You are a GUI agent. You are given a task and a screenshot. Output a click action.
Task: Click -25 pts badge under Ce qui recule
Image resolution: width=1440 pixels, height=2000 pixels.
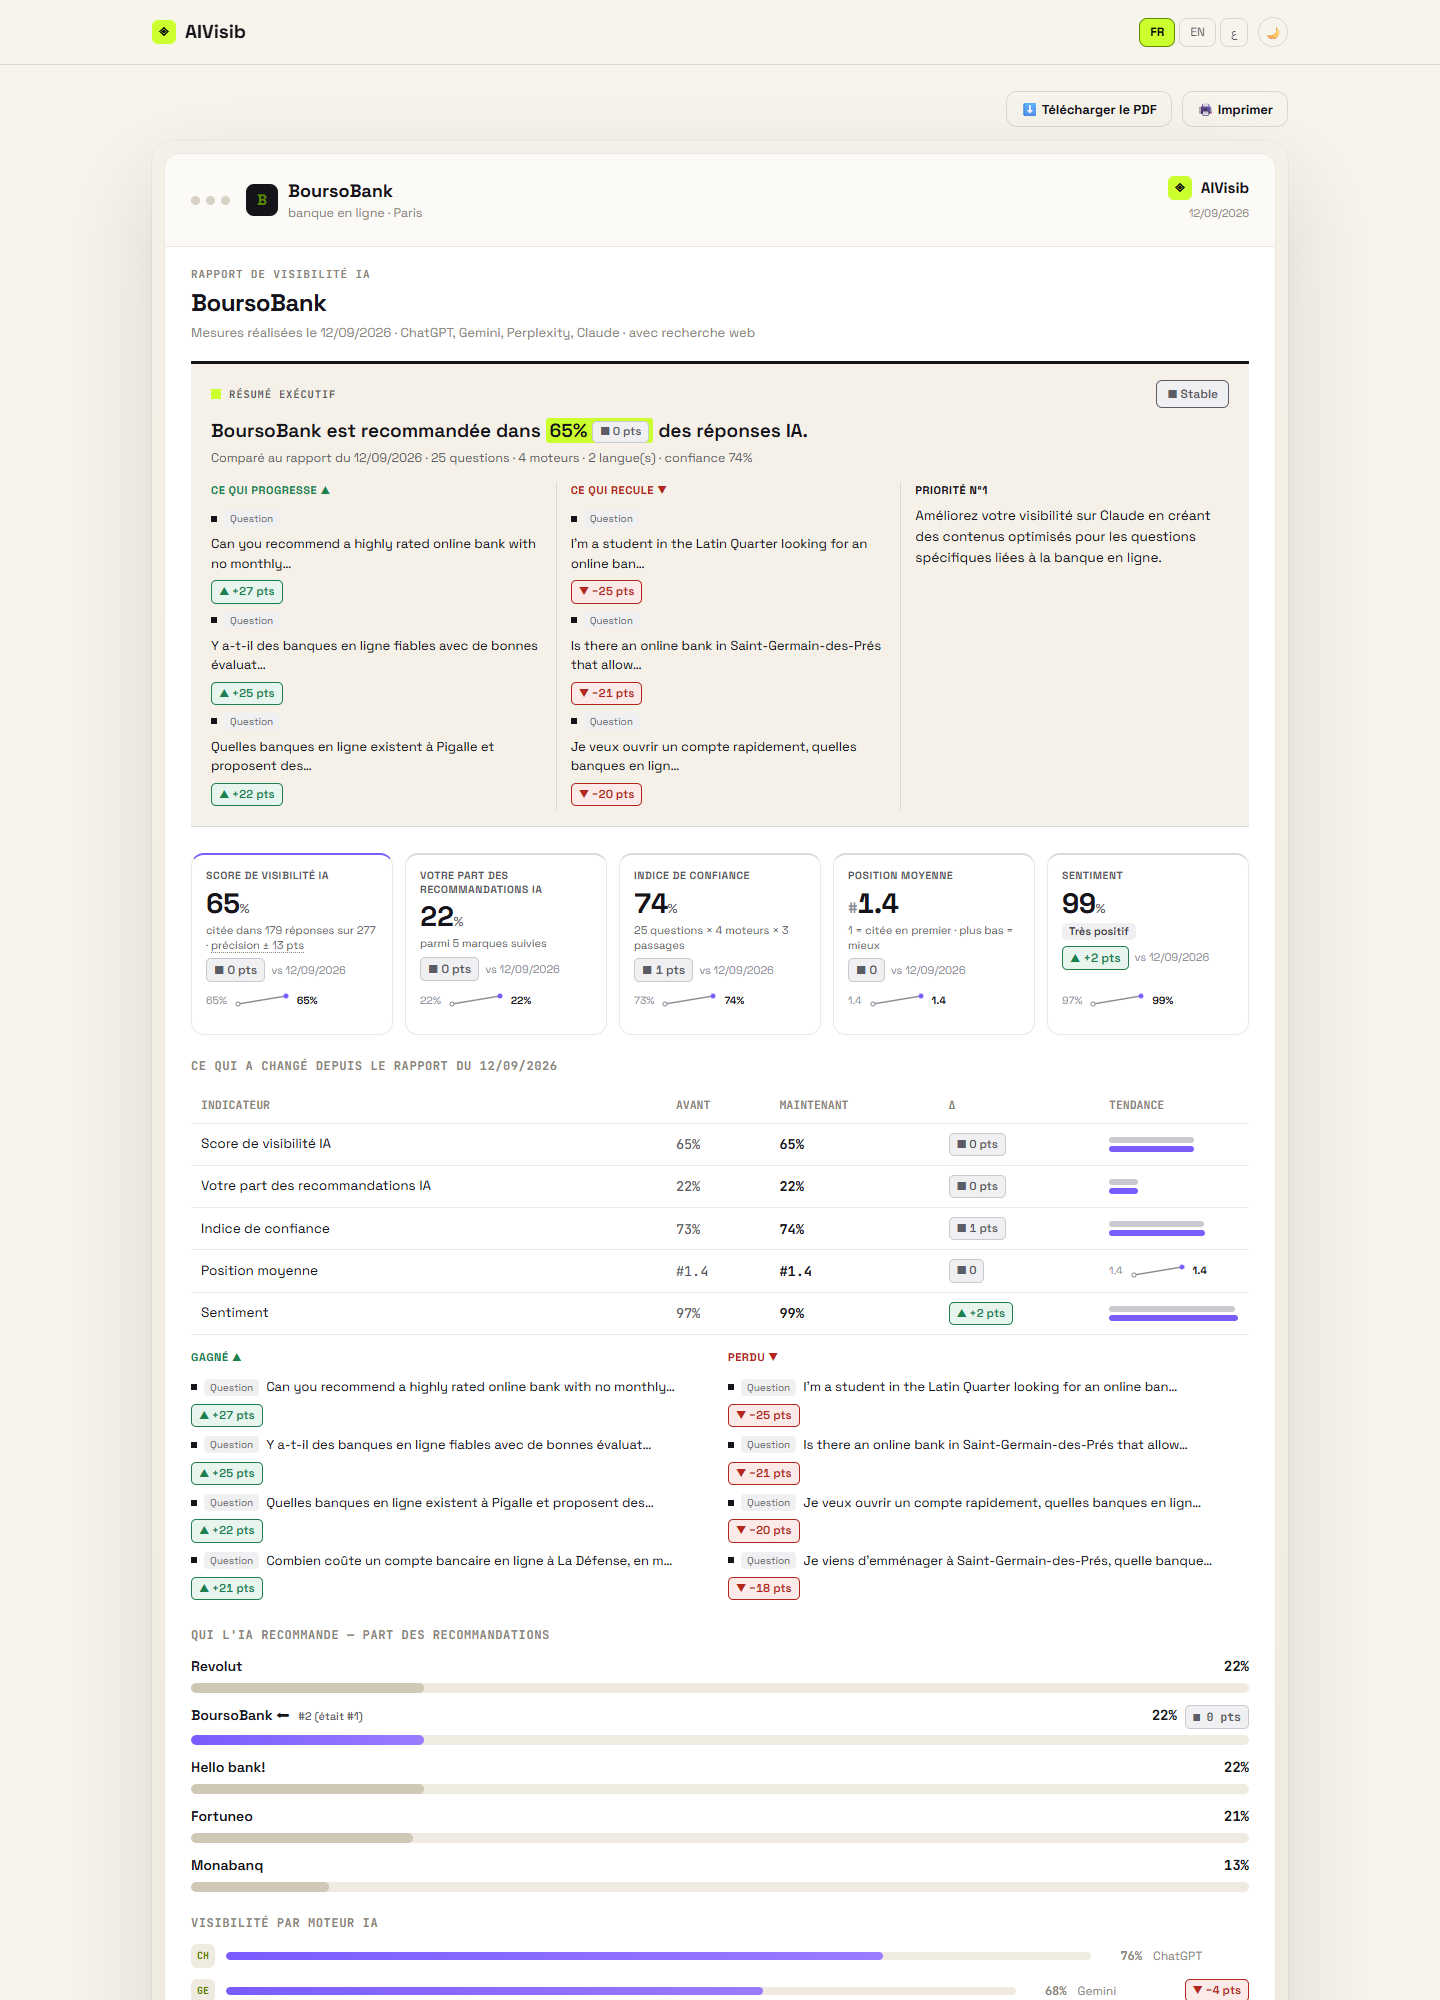606,592
